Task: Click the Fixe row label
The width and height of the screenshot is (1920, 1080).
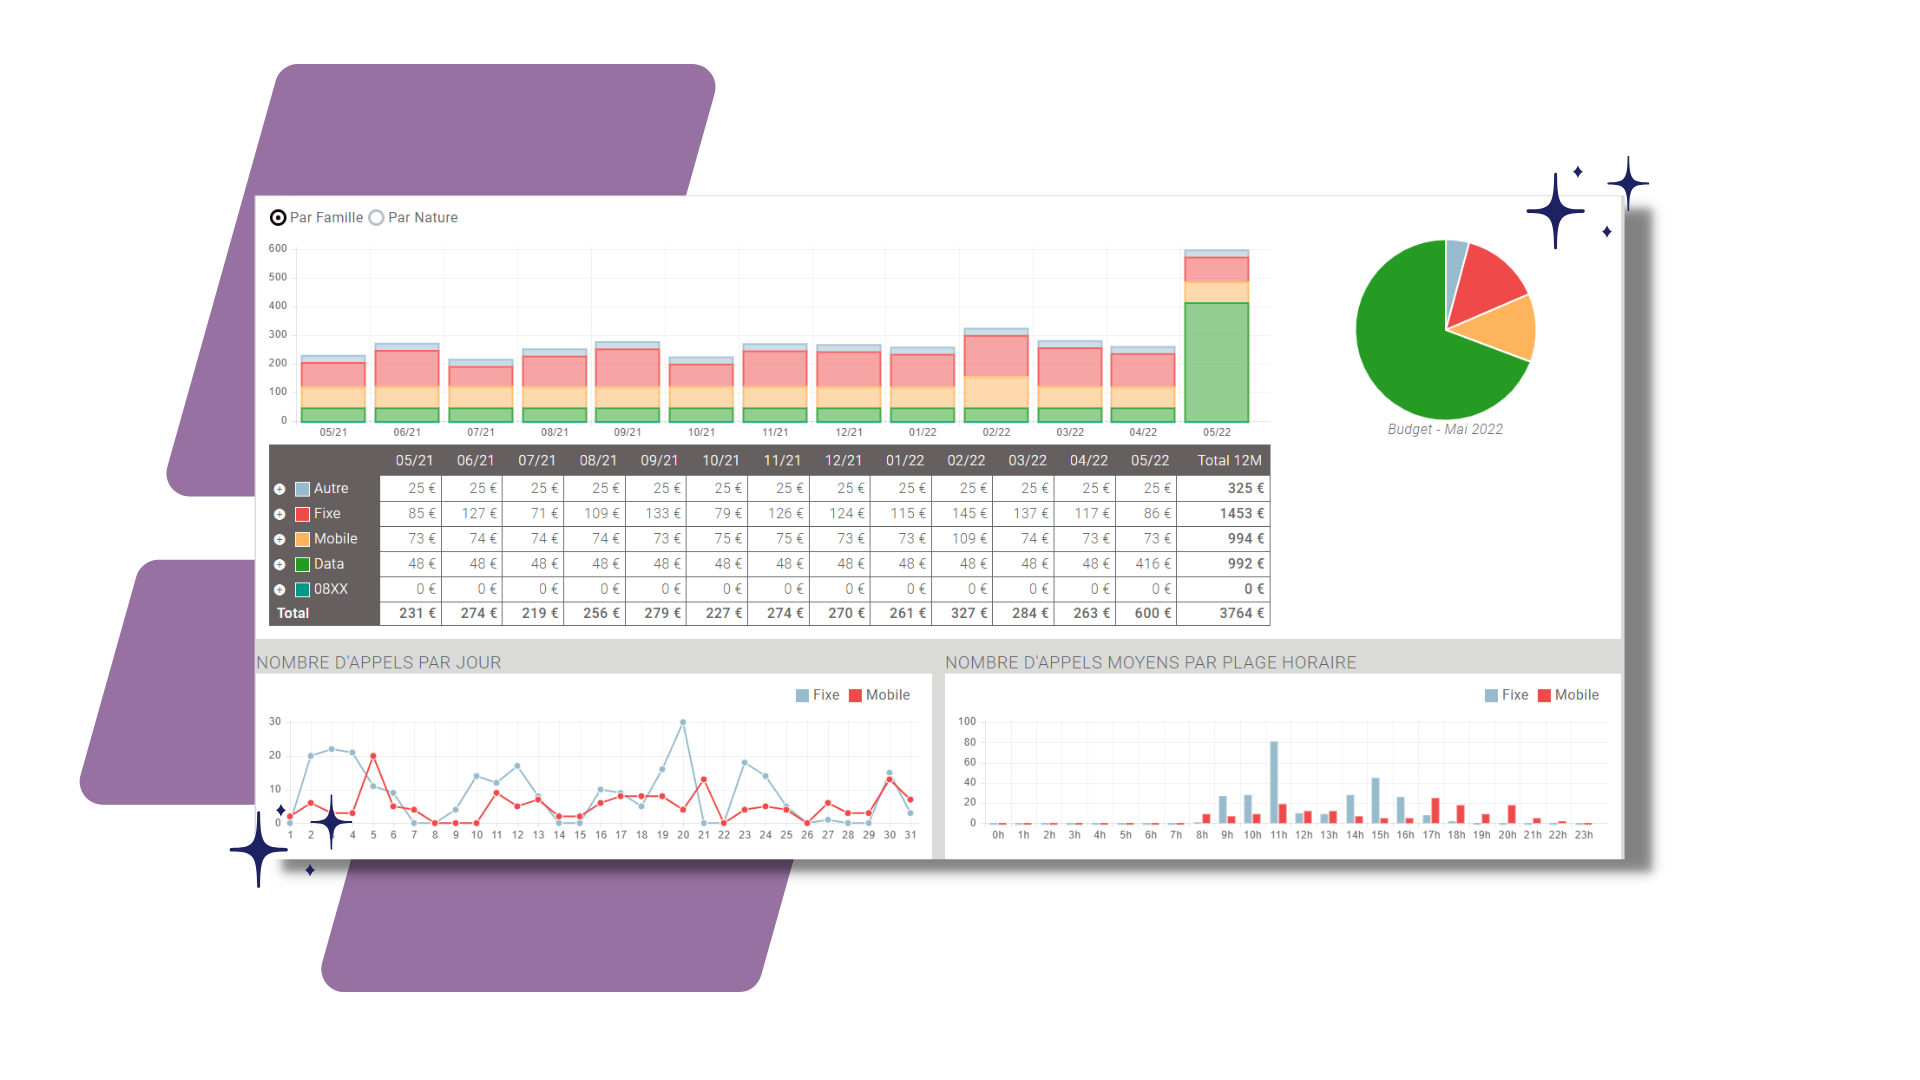Action: (327, 514)
